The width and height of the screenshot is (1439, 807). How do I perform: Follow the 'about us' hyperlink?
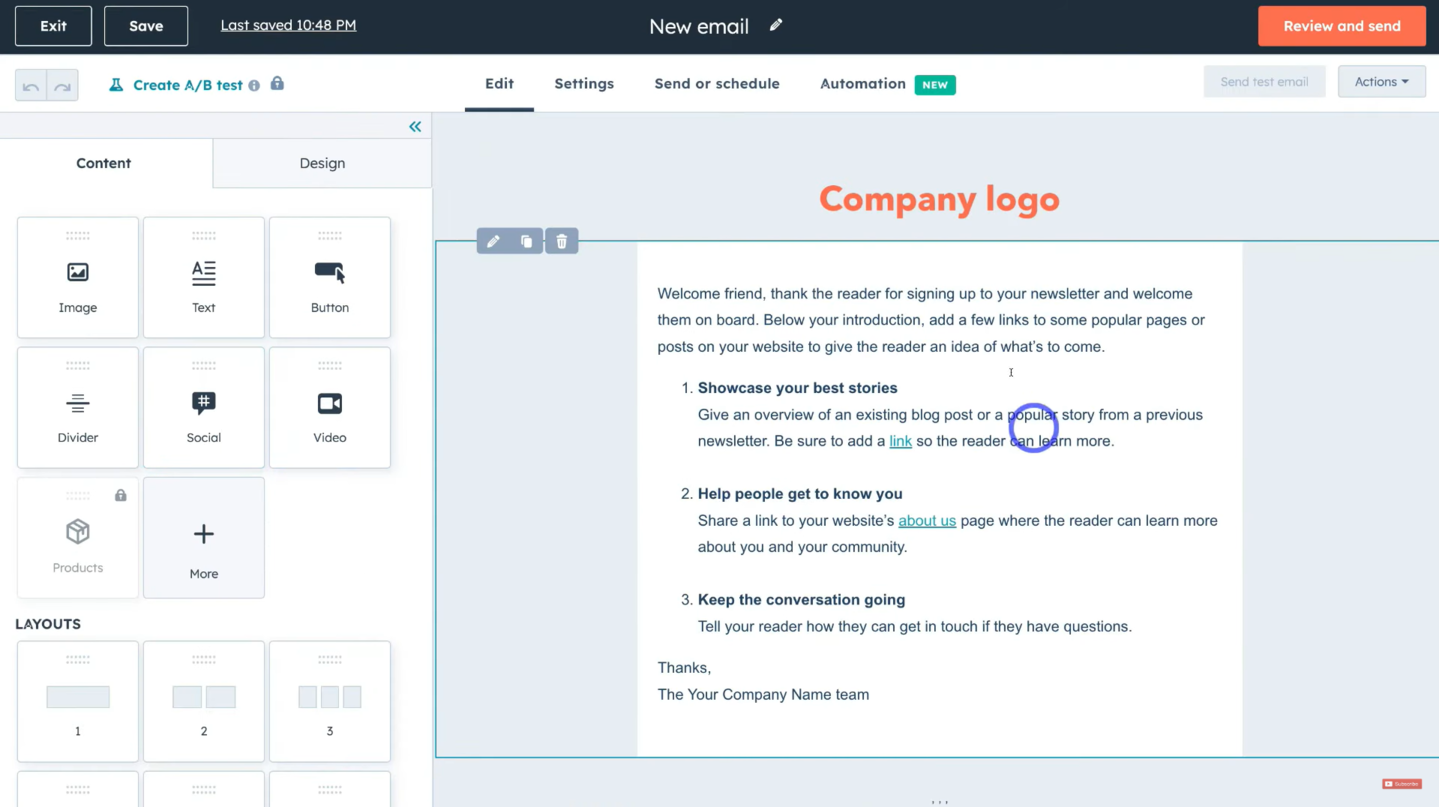927,521
